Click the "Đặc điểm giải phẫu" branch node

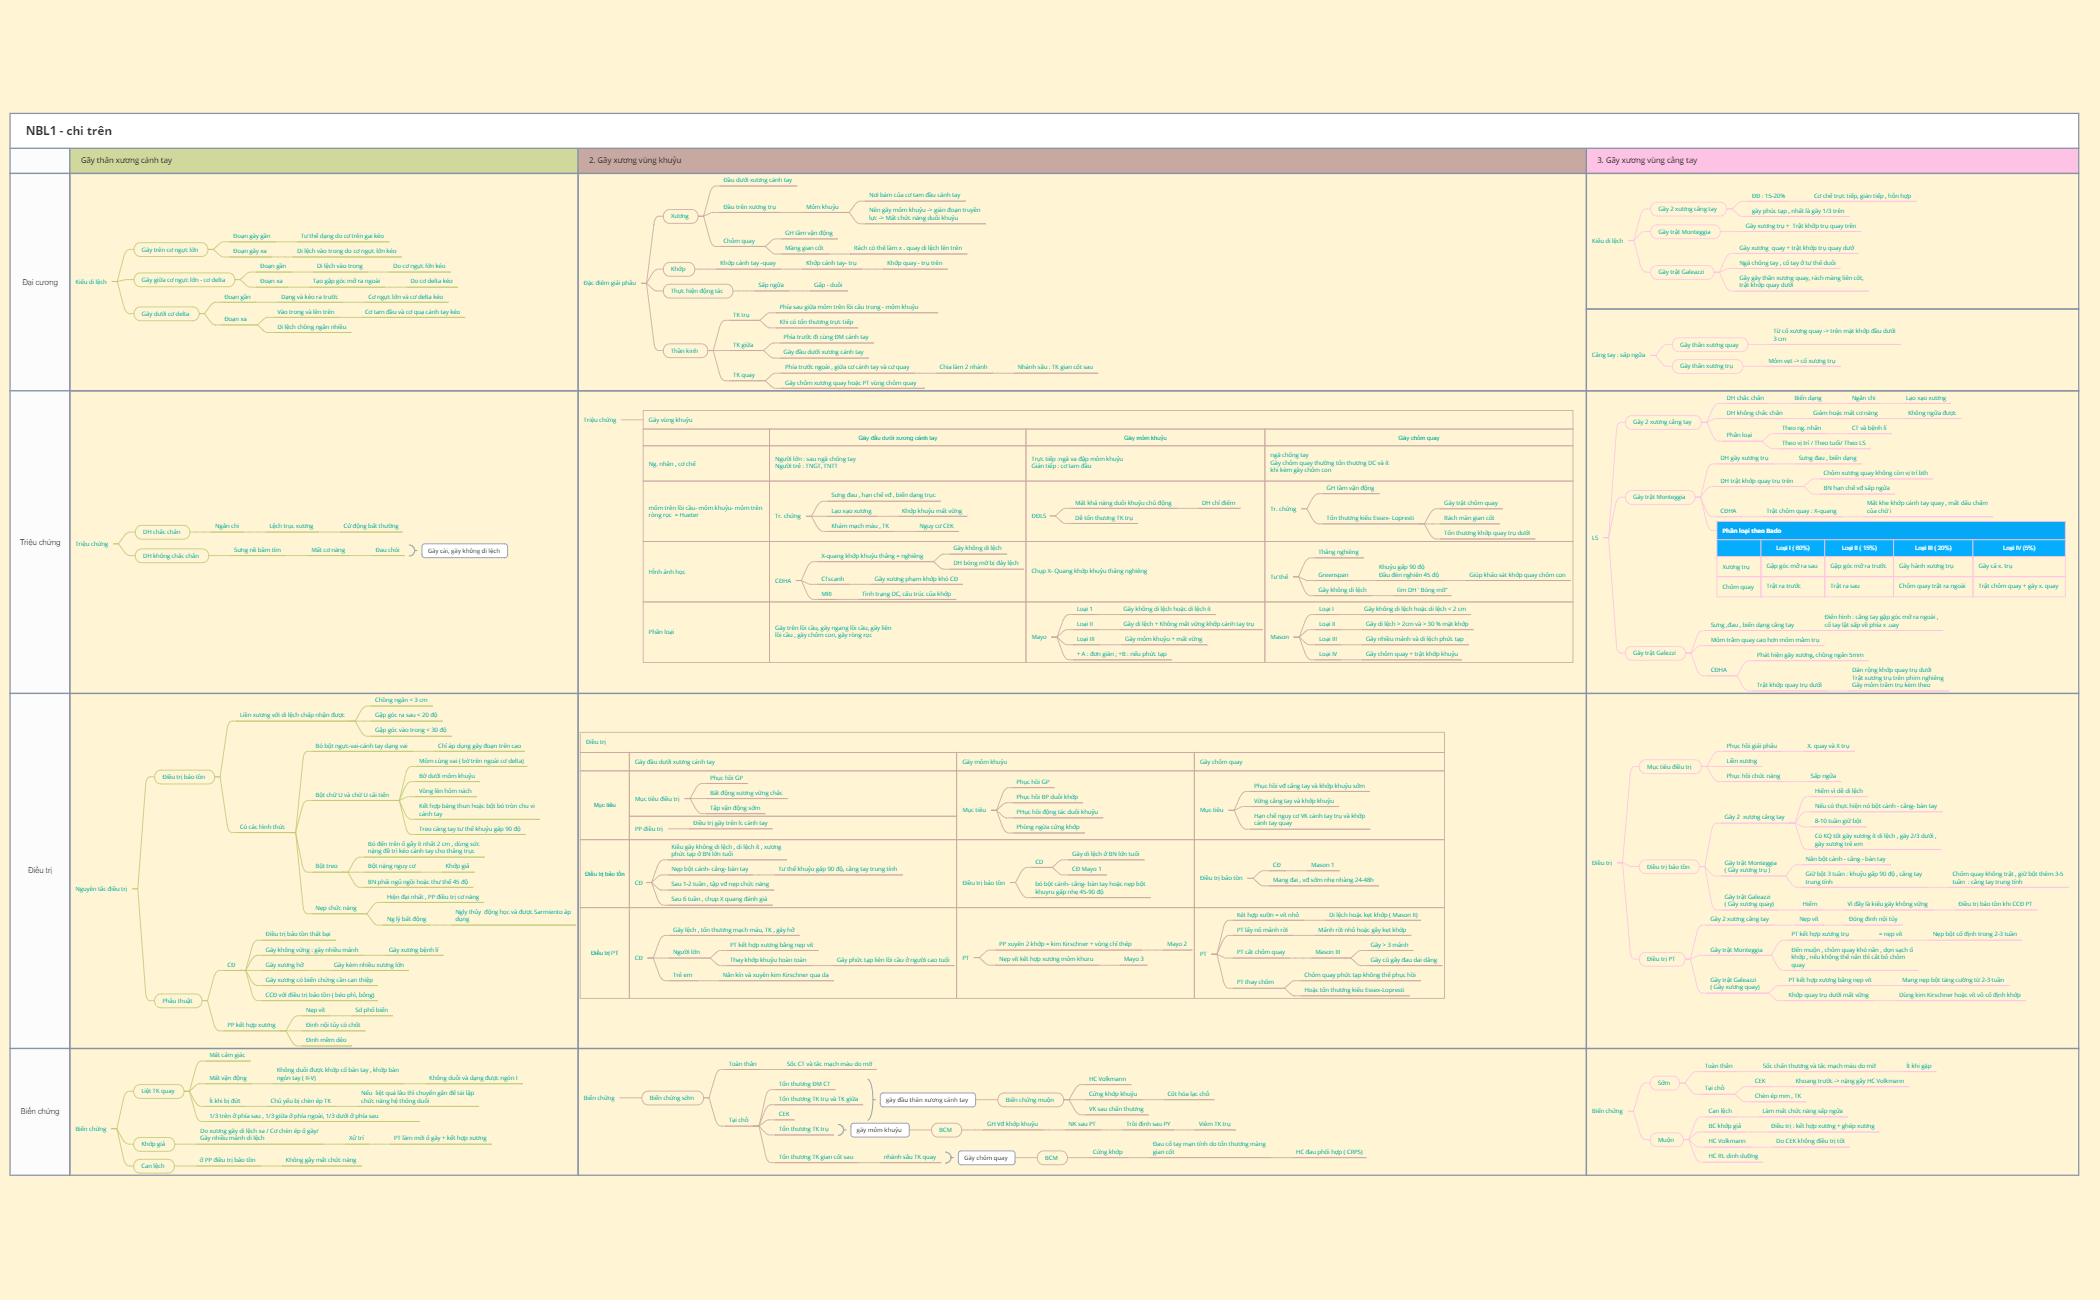point(612,281)
